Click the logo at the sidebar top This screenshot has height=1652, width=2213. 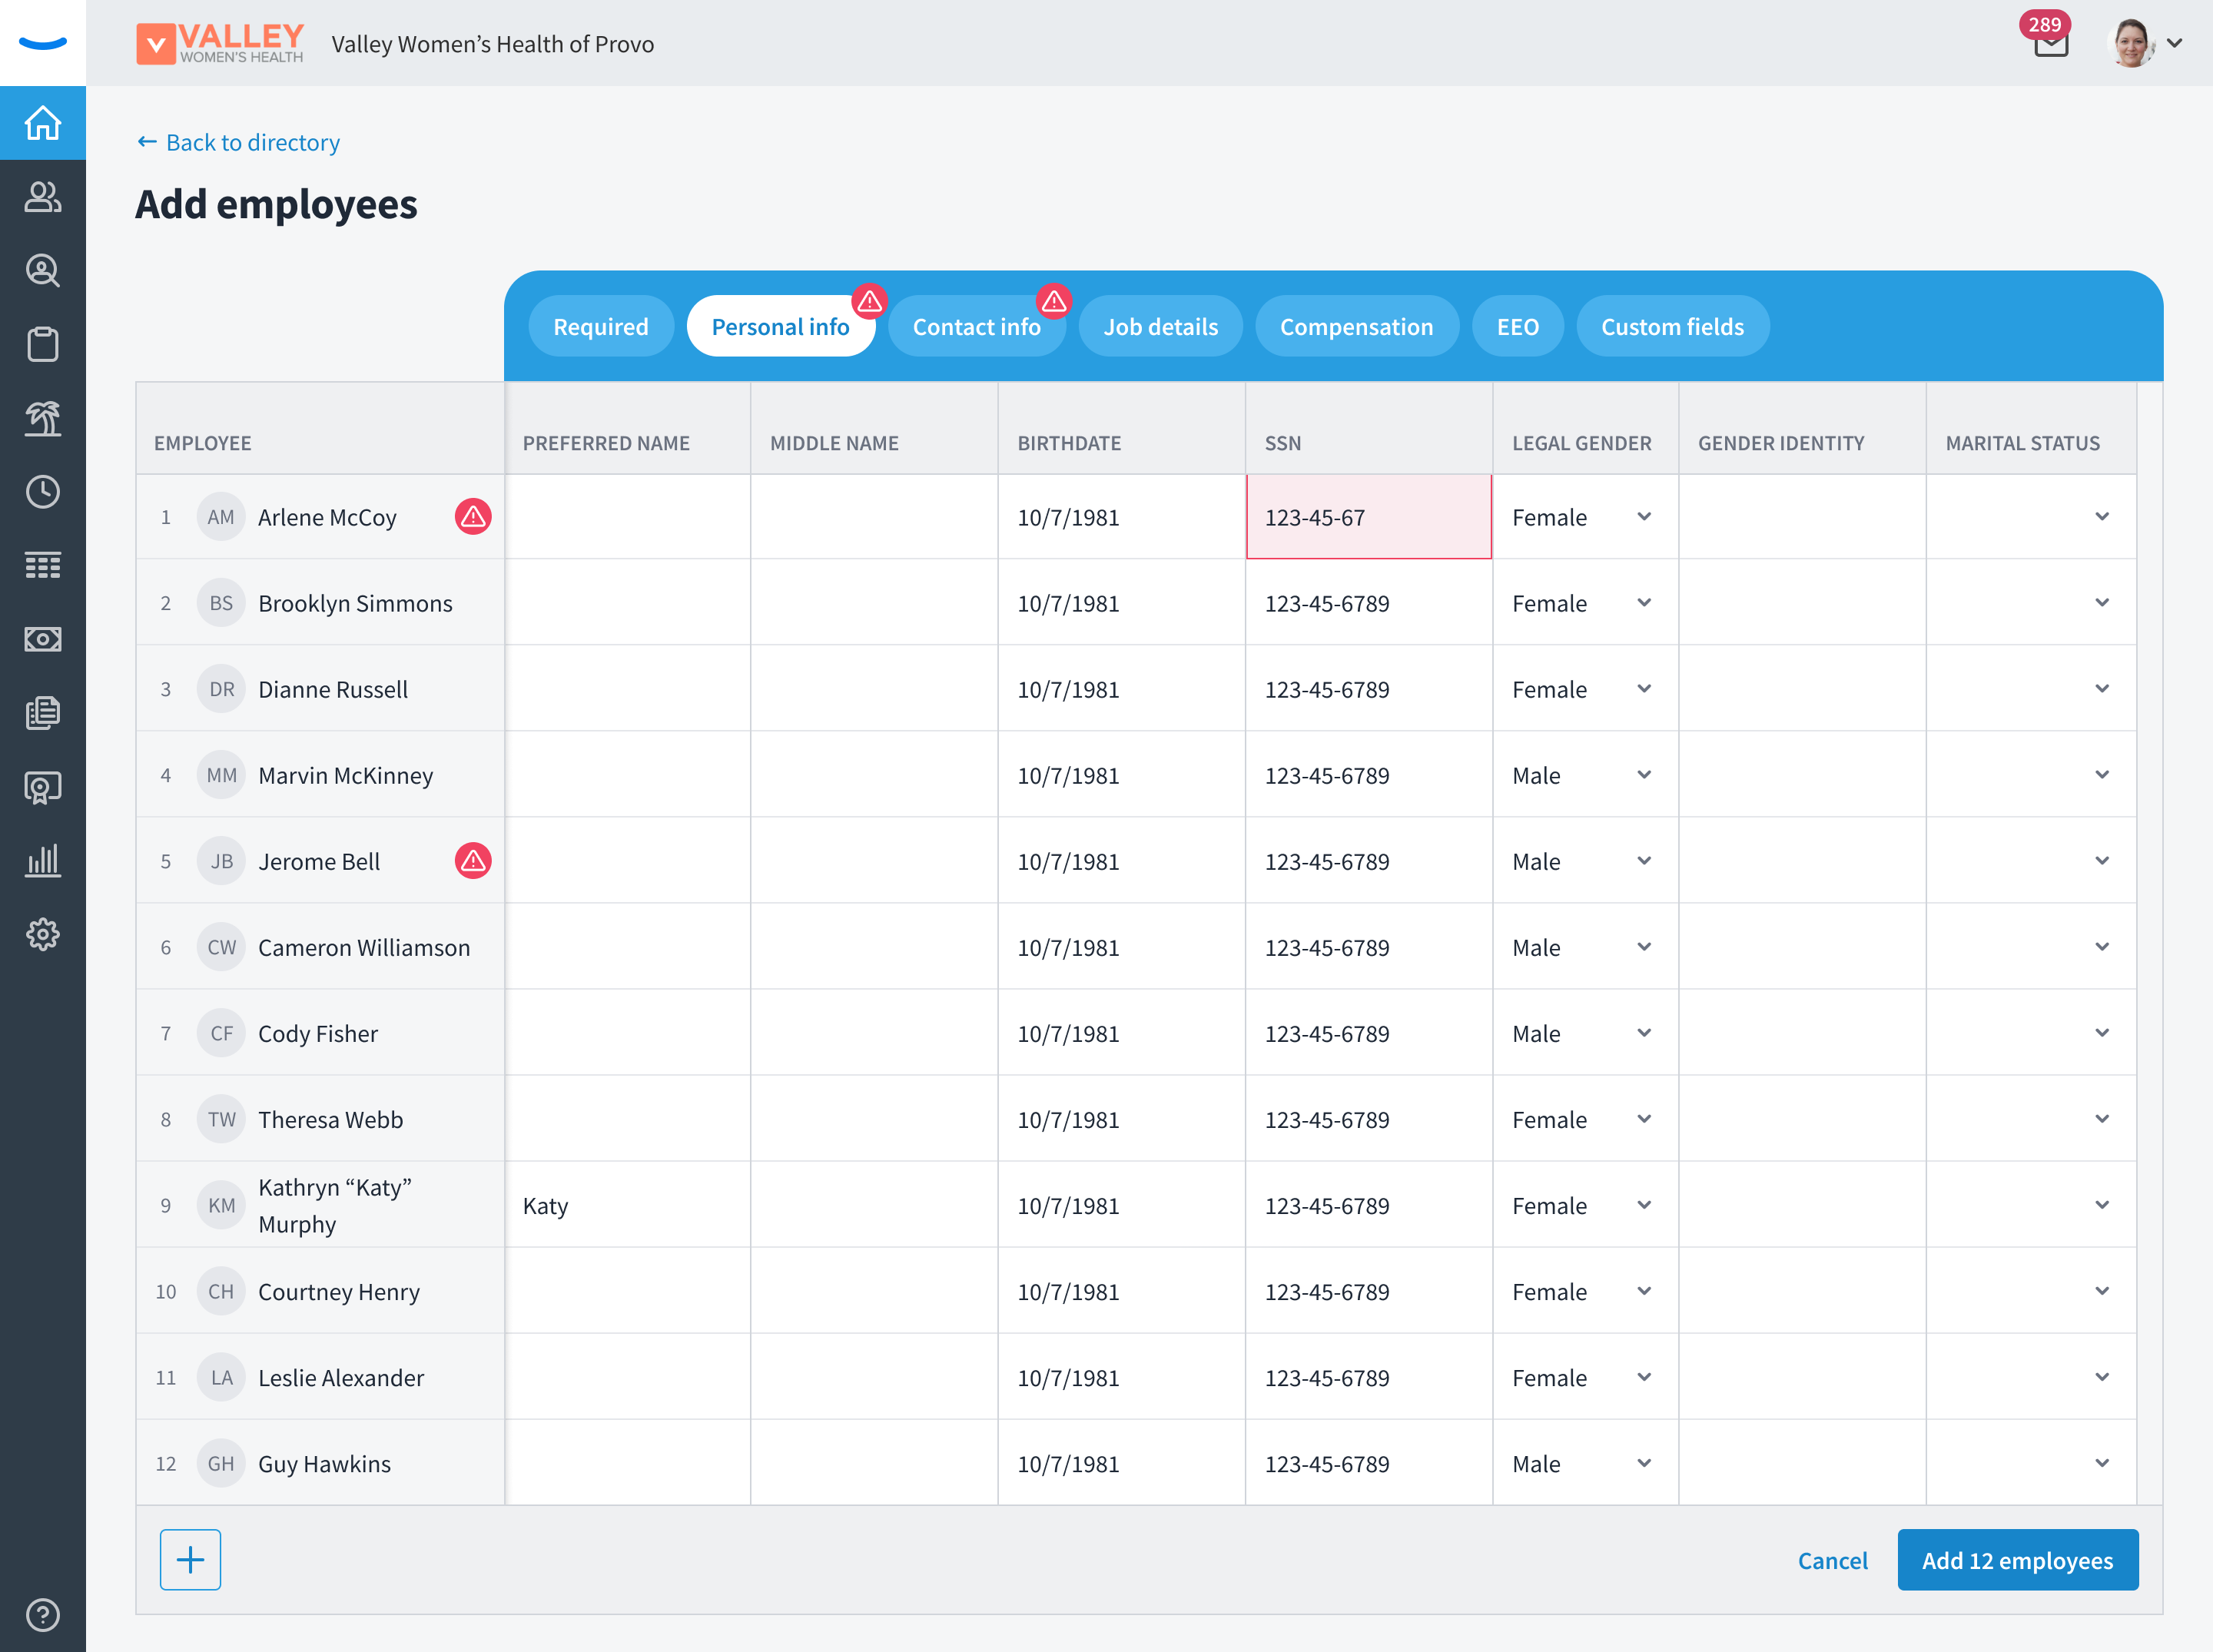coord(43,43)
